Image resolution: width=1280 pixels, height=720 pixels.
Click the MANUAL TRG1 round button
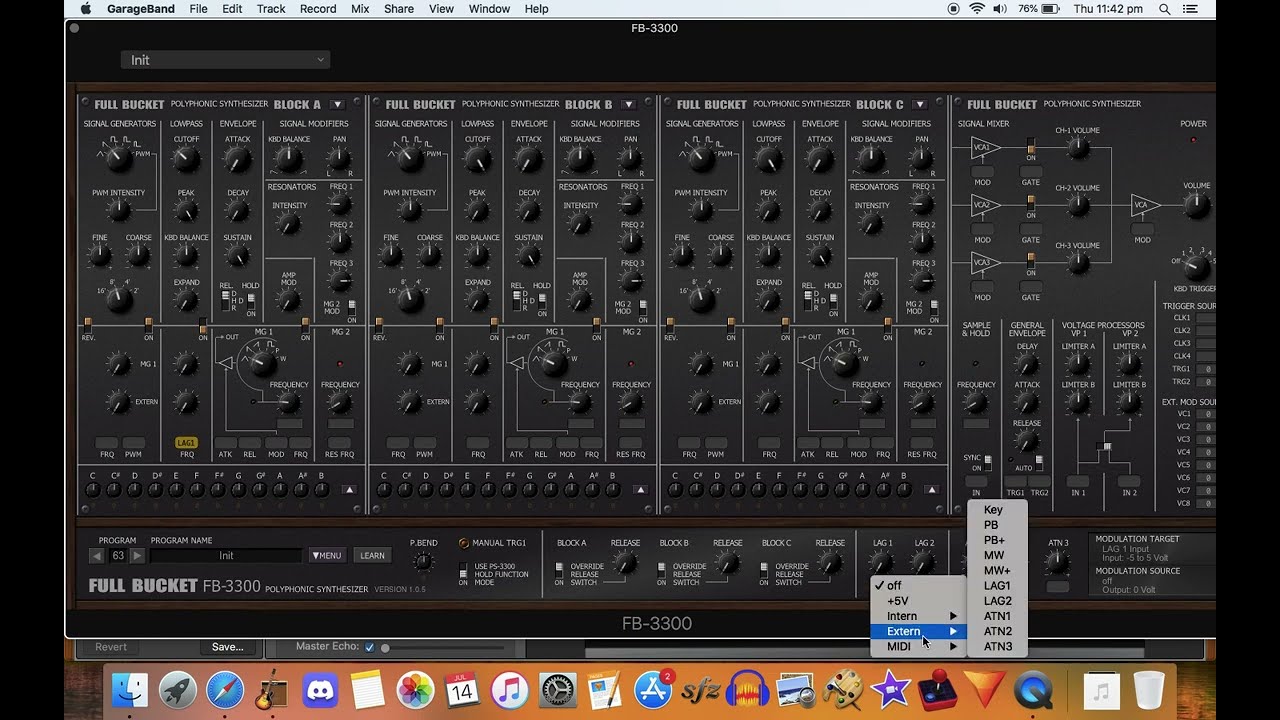[463, 543]
